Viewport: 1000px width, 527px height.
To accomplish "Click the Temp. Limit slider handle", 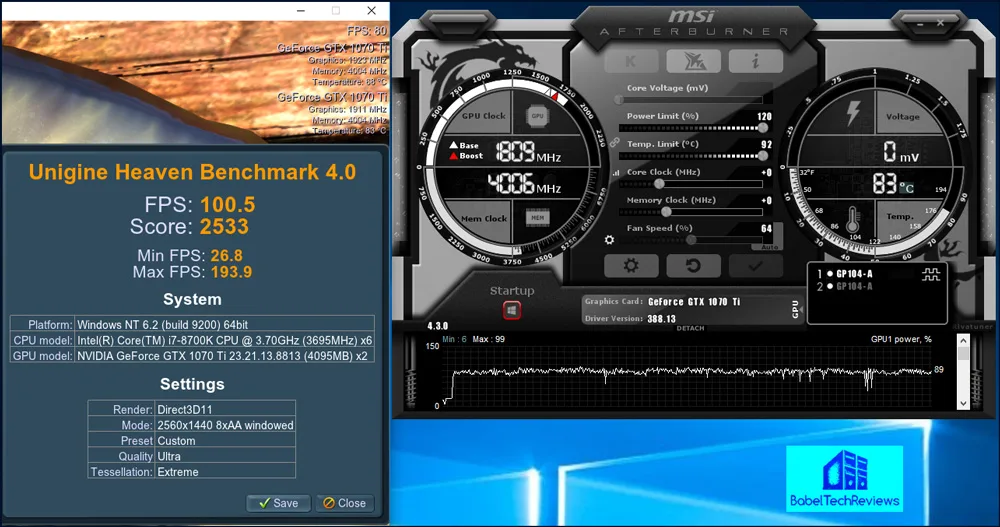I will coord(763,156).
